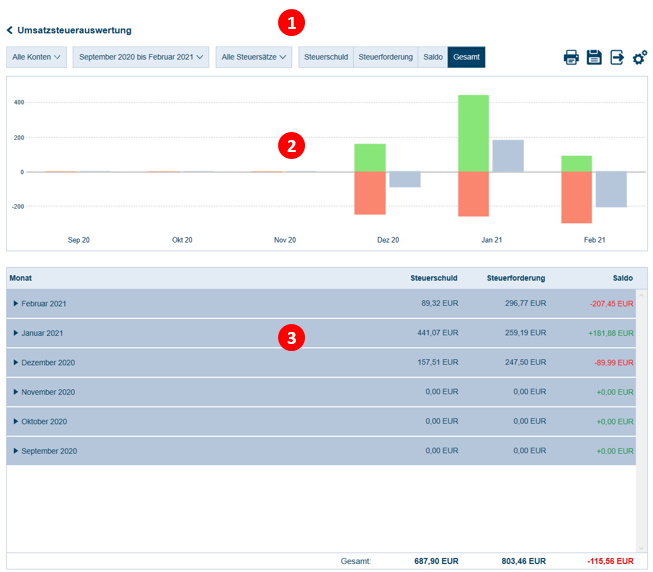Expand the Dezember 2020 row triangle
The width and height of the screenshot is (653, 572).
click(x=16, y=363)
